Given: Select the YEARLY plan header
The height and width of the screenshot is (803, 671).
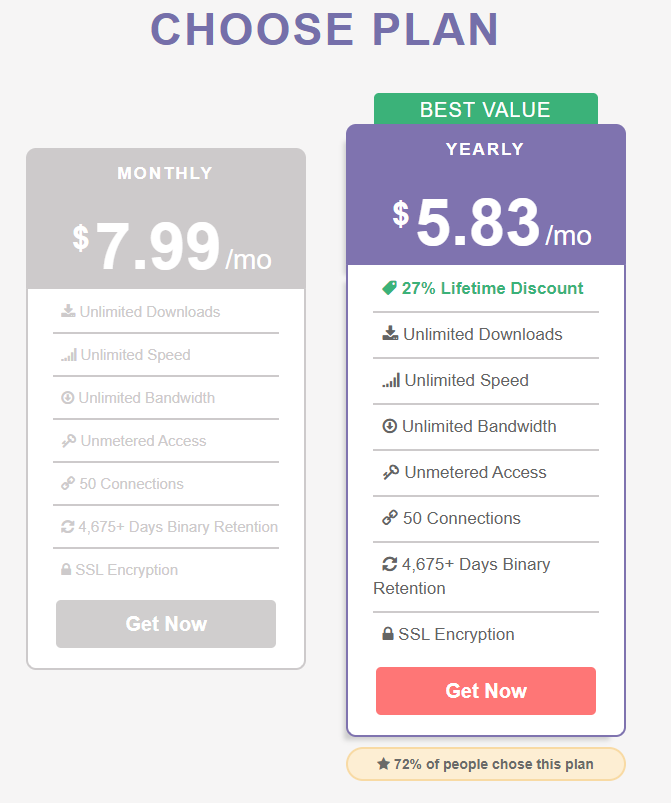Looking at the screenshot, I should [485, 149].
